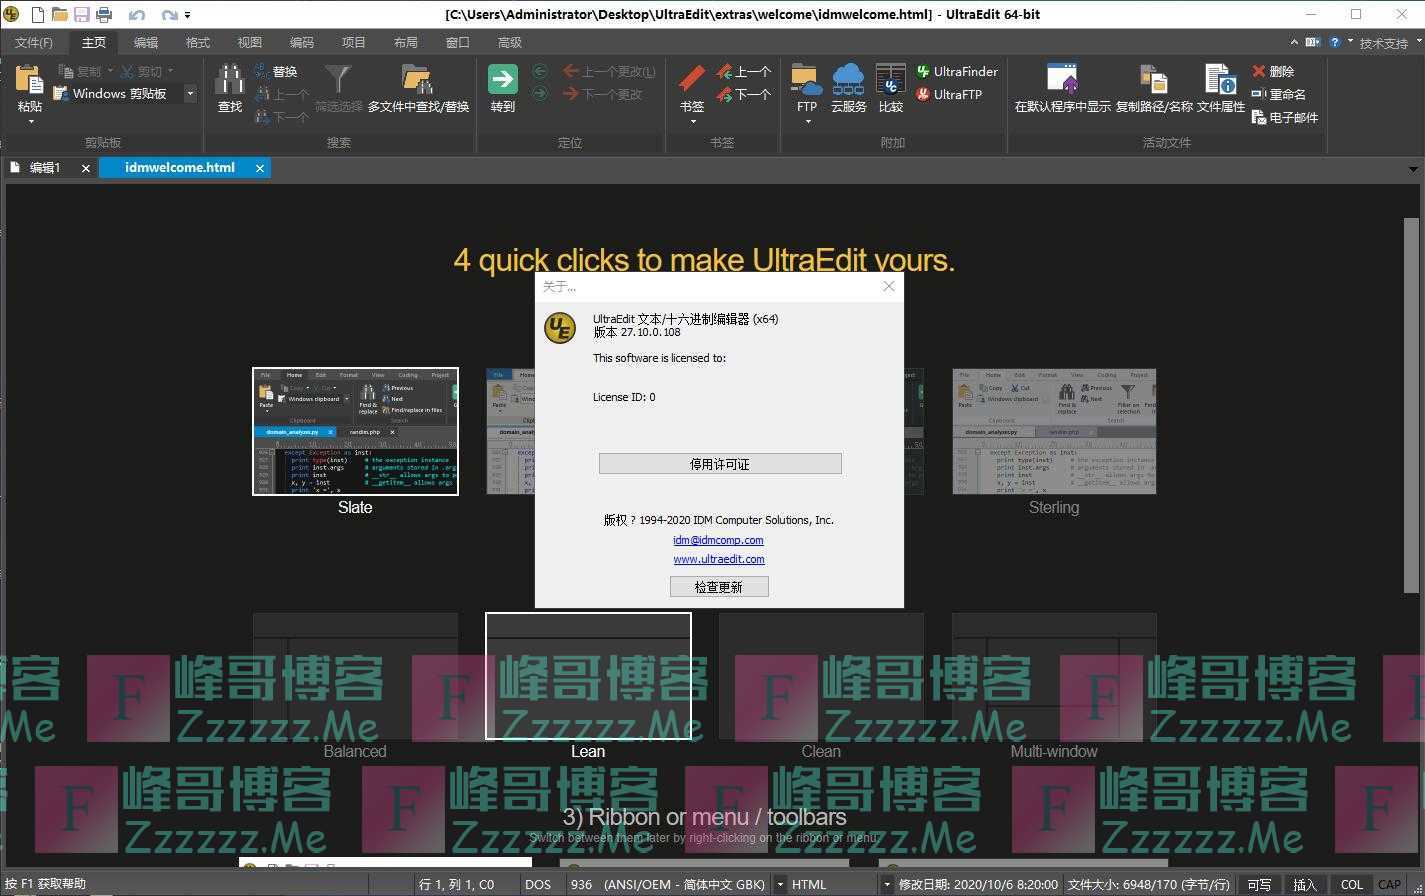Expand the Windows 剪贴板 clipboard dropdown
This screenshot has height=896, width=1425.
point(190,94)
